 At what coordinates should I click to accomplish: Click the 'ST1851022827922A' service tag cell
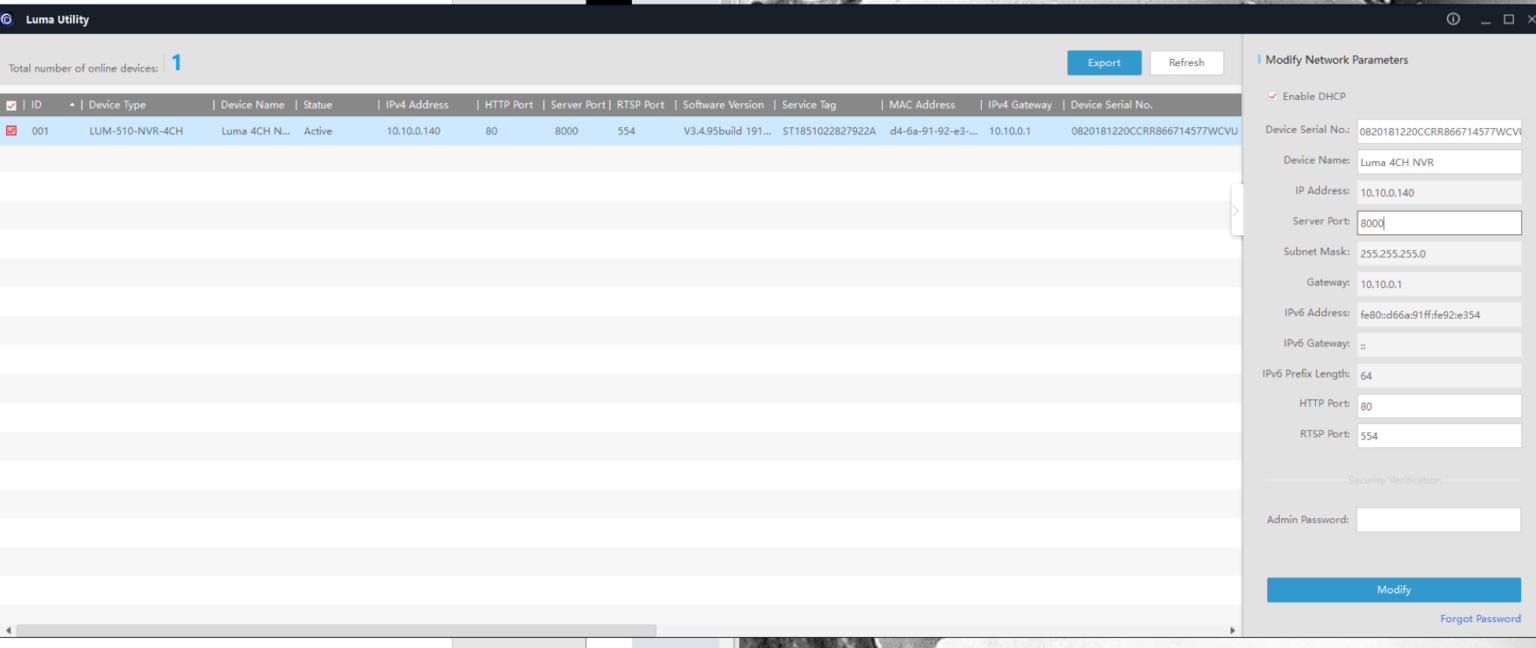point(829,131)
